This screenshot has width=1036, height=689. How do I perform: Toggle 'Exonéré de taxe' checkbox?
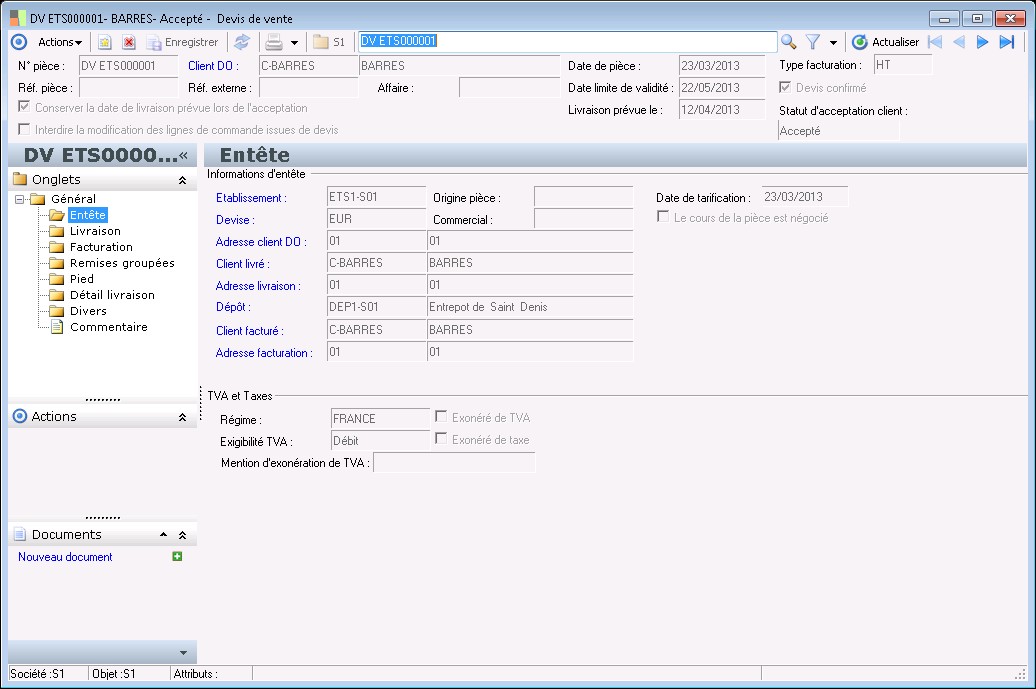click(x=441, y=439)
